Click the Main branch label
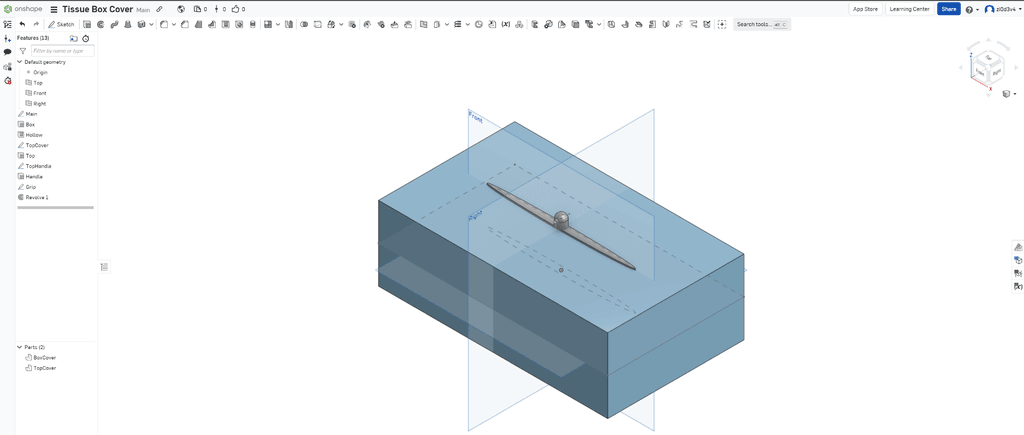Image resolution: width=1024 pixels, height=435 pixels. click(143, 10)
